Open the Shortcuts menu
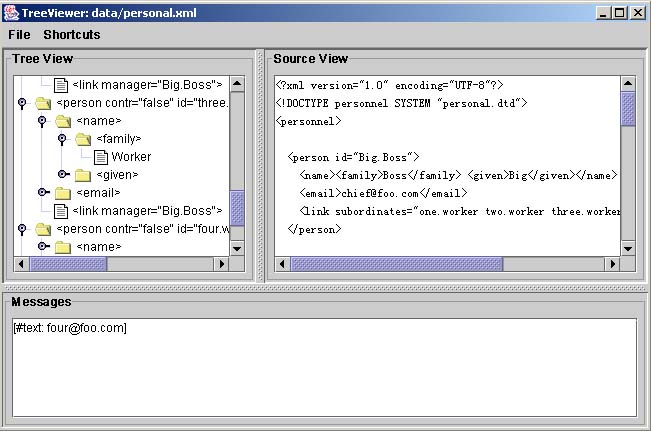This screenshot has height=431, width=651. click(72, 34)
